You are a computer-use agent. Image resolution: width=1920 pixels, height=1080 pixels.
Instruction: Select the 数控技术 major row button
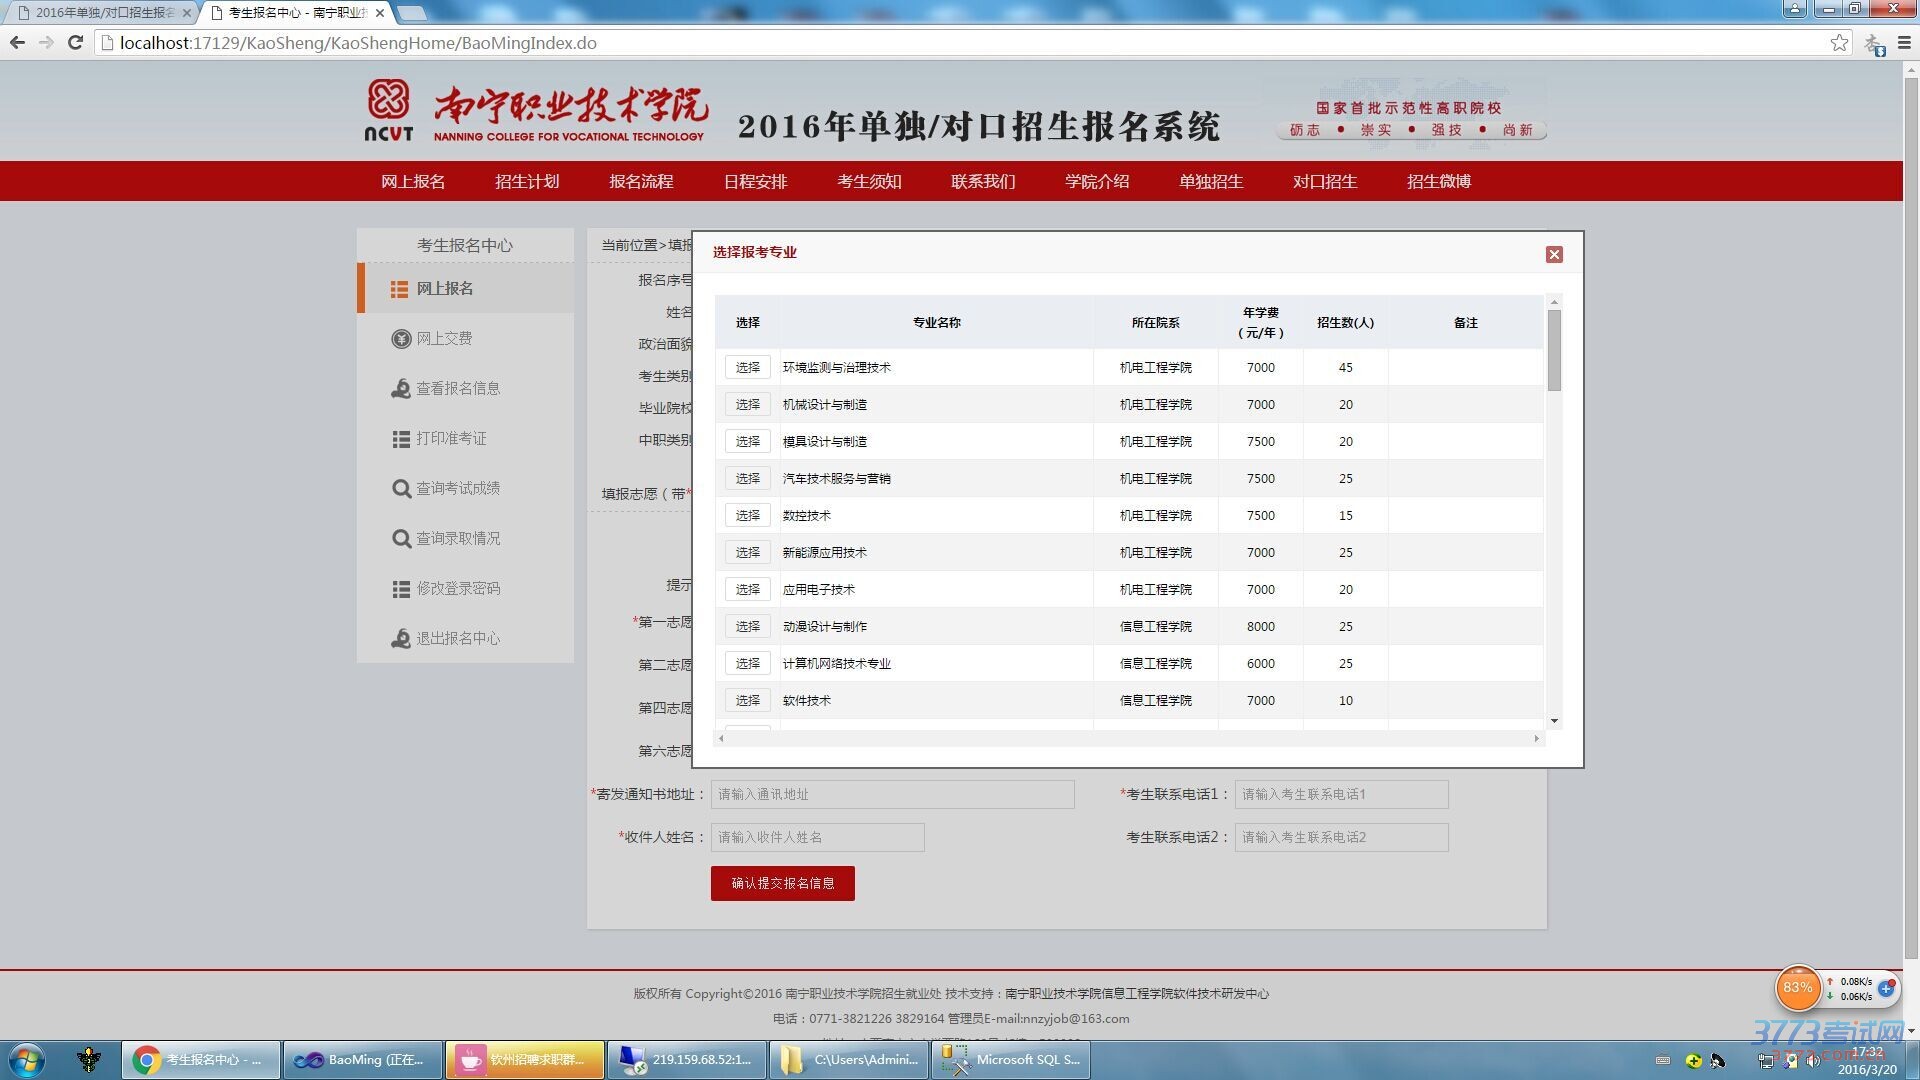point(747,516)
